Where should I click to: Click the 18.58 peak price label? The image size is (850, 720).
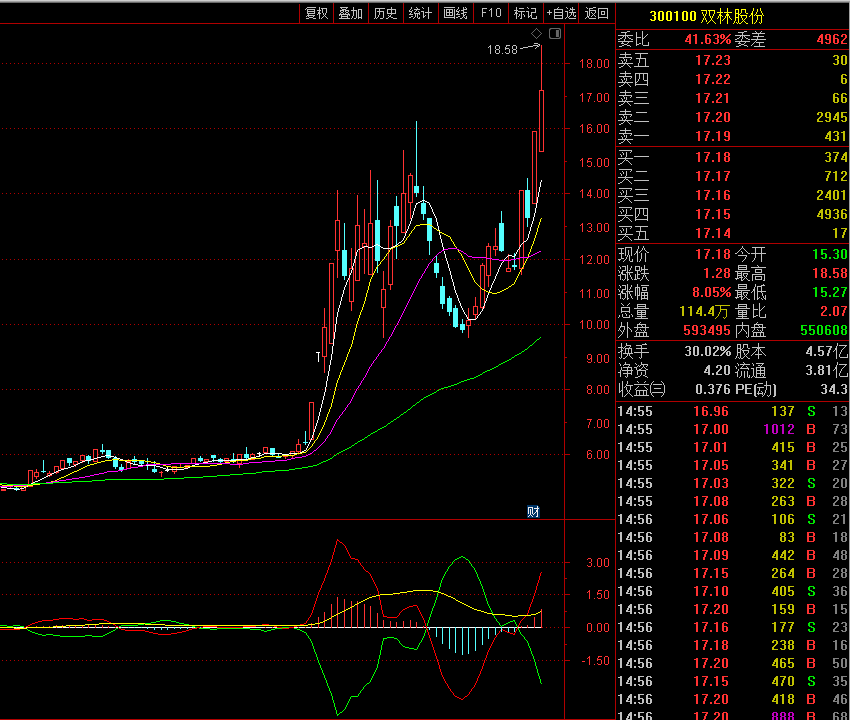[502, 50]
